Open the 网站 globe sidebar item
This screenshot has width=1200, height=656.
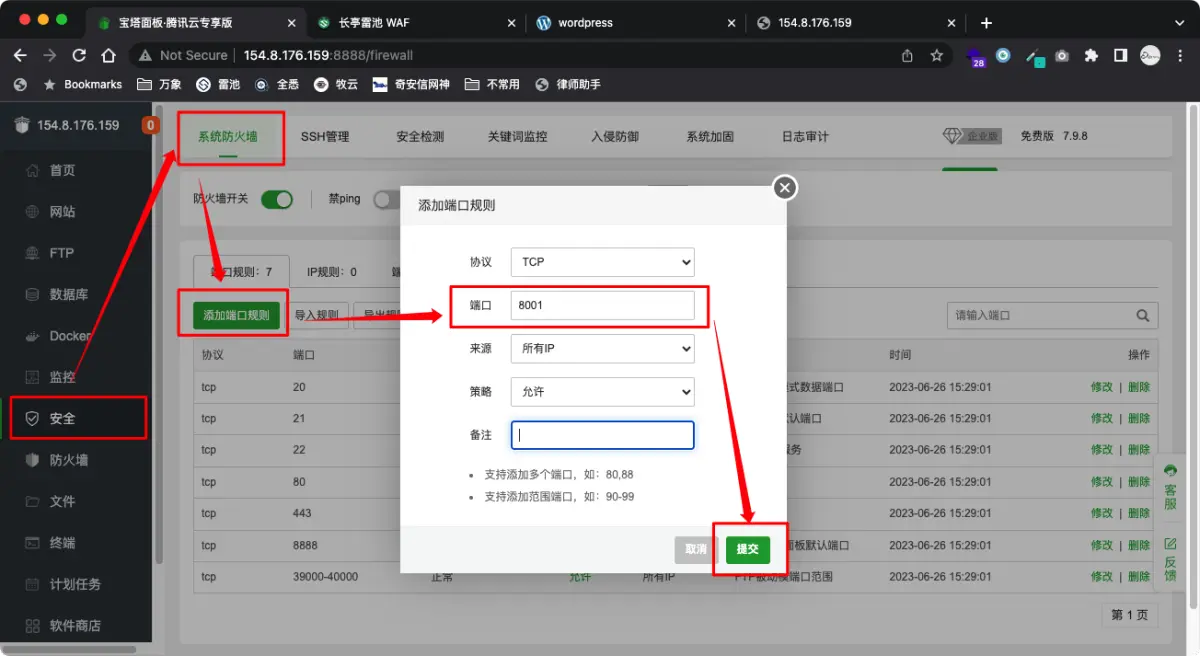(62, 212)
